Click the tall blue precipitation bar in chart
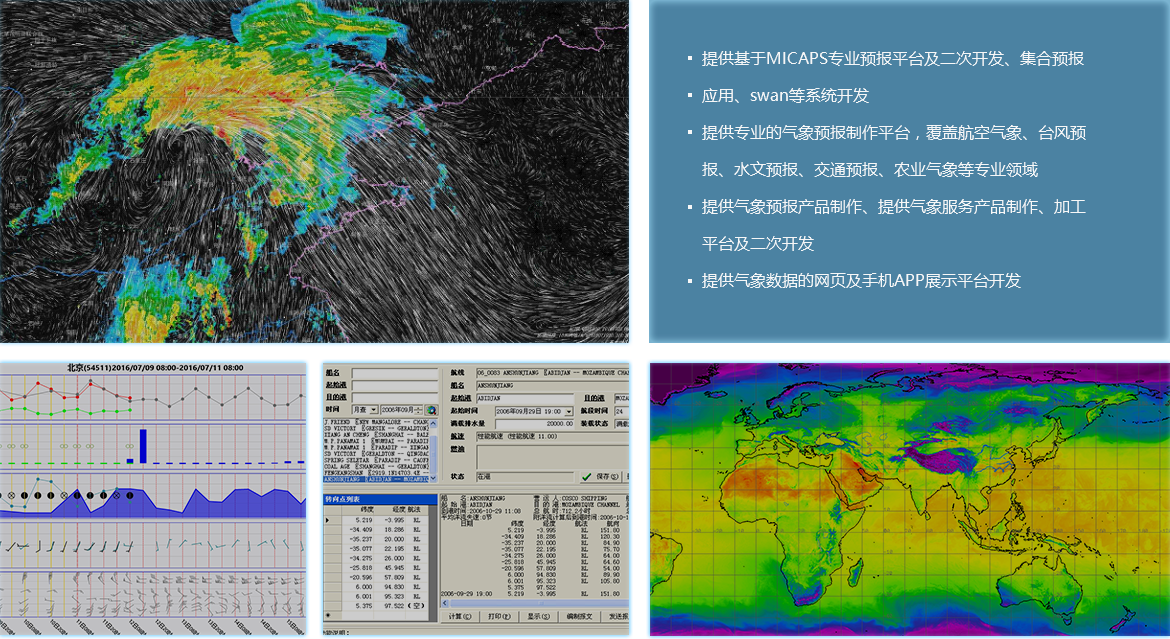1170x639 pixels. pyautogui.click(x=143, y=446)
